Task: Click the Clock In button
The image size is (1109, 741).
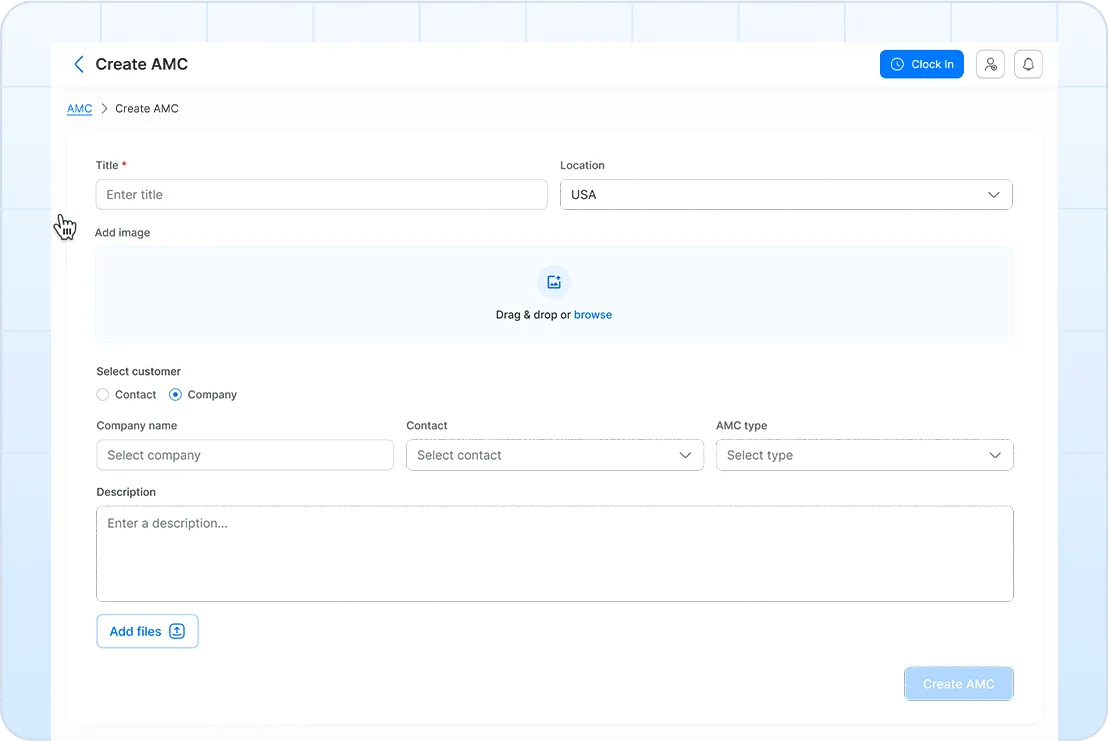Action: 922,64
